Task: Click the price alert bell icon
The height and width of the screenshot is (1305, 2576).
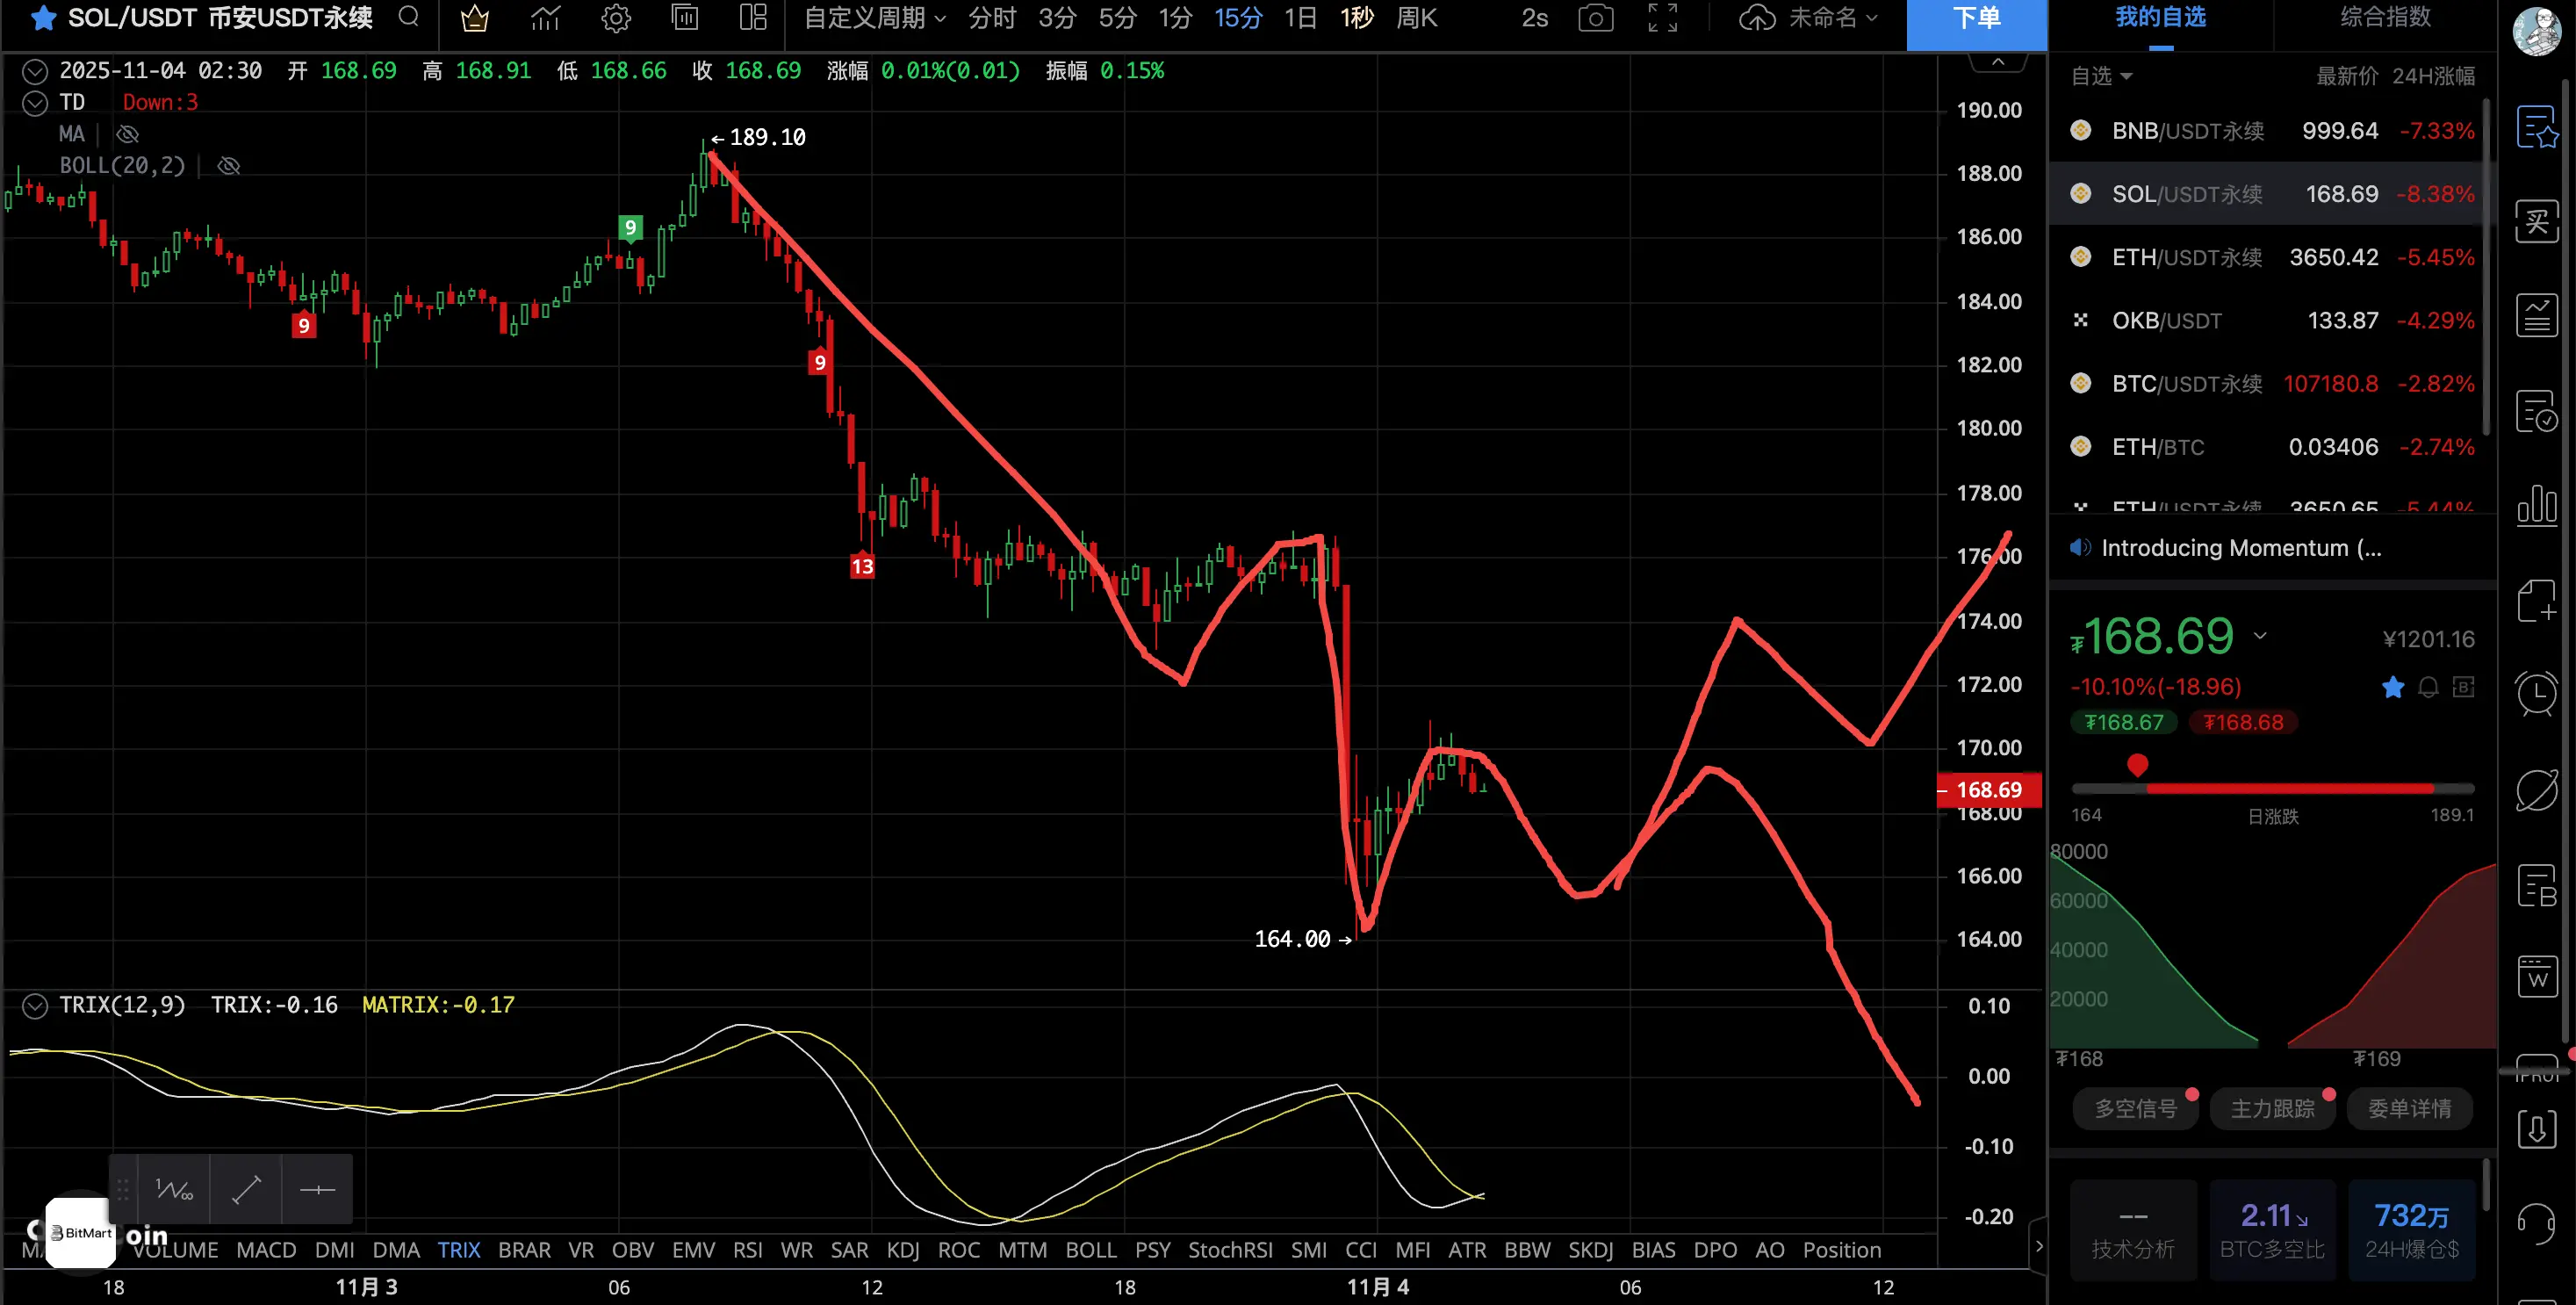Action: point(2428,687)
